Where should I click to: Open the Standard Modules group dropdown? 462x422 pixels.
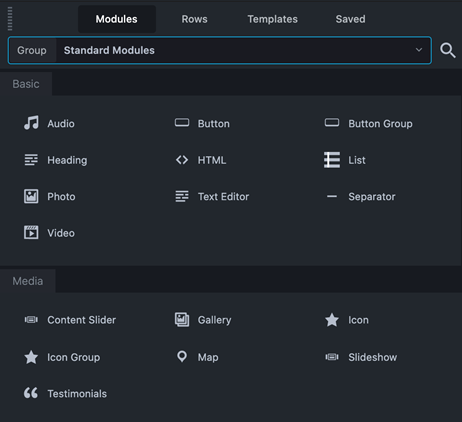[220, 50]
